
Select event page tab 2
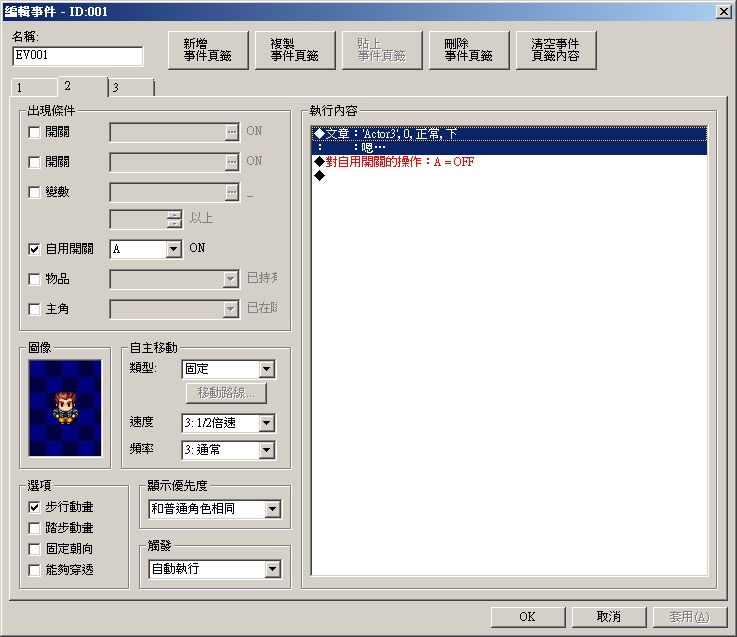83,86
